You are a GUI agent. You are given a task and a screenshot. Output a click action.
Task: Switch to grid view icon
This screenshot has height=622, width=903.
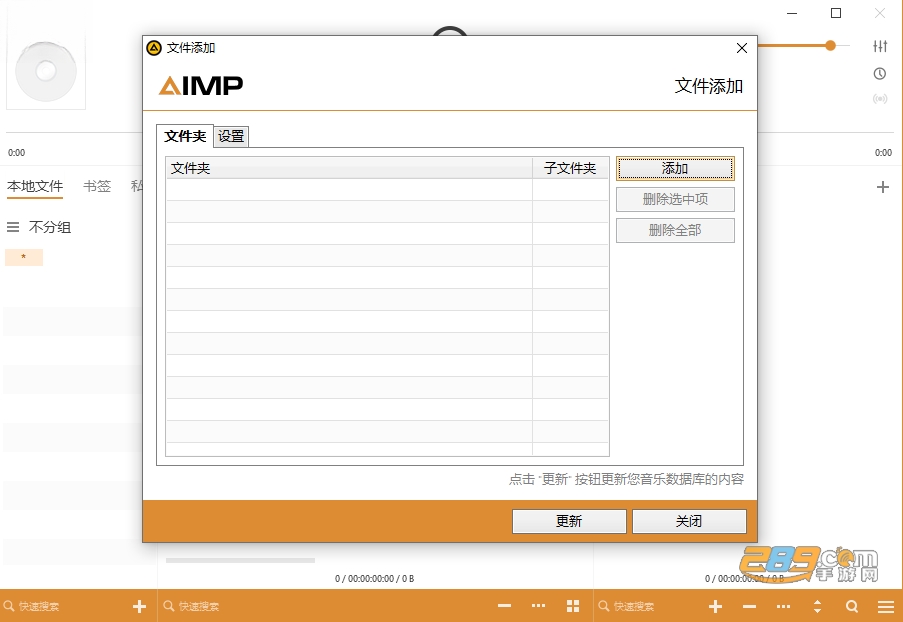[573, 606]
